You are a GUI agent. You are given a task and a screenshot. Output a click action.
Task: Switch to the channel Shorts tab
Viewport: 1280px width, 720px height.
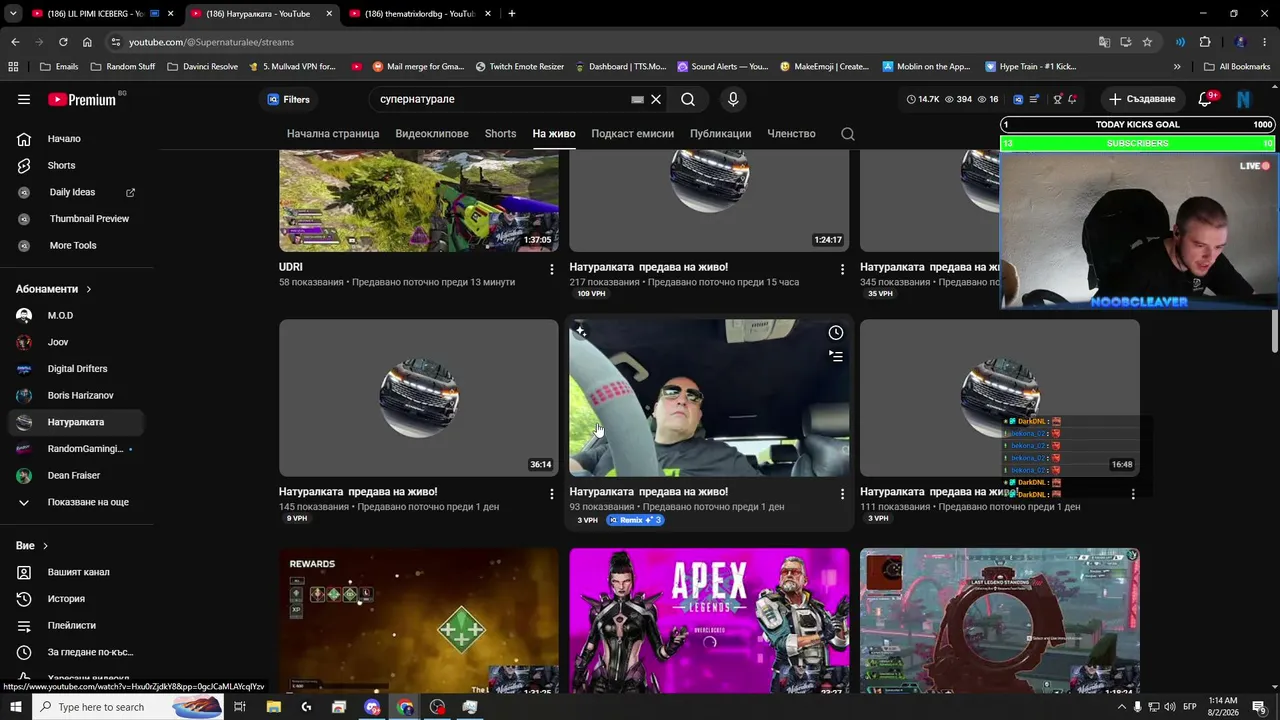(x=501, y=134)
